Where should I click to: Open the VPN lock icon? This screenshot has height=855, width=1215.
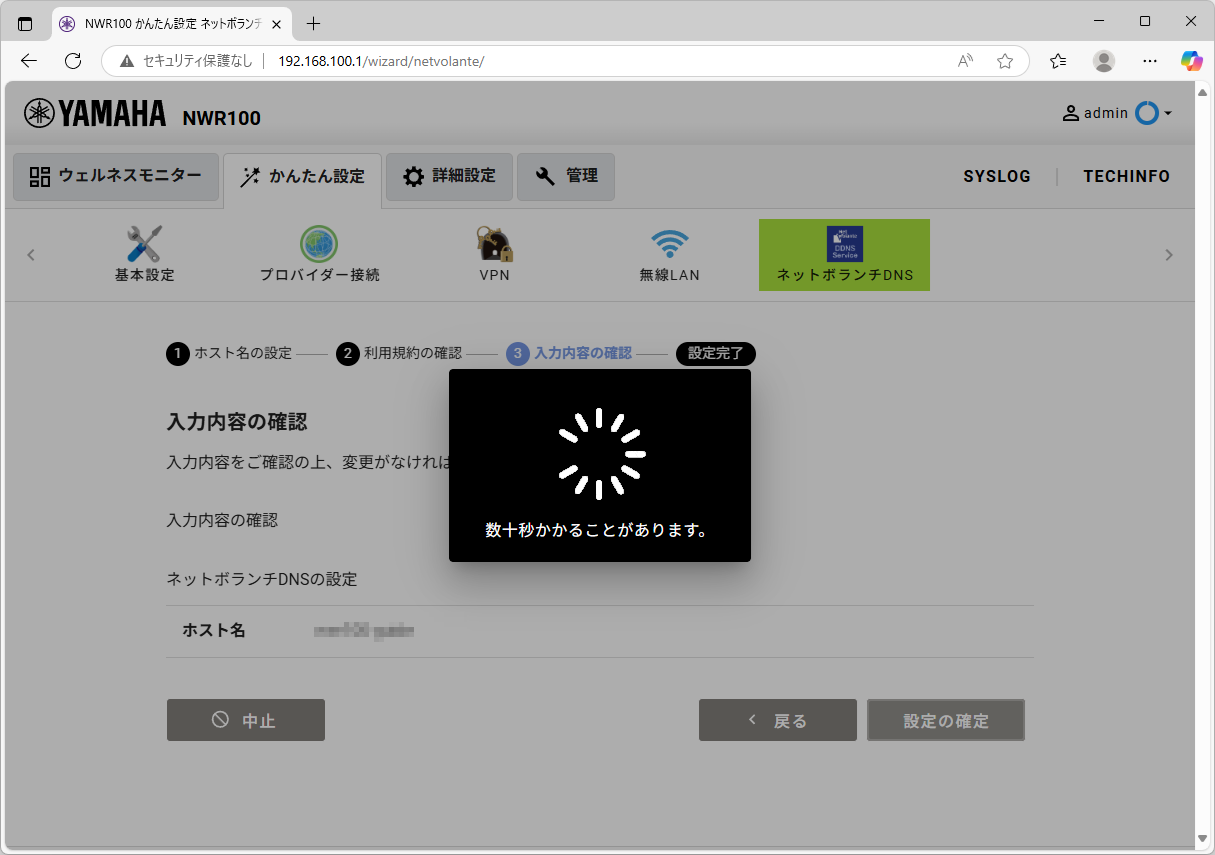494,244
